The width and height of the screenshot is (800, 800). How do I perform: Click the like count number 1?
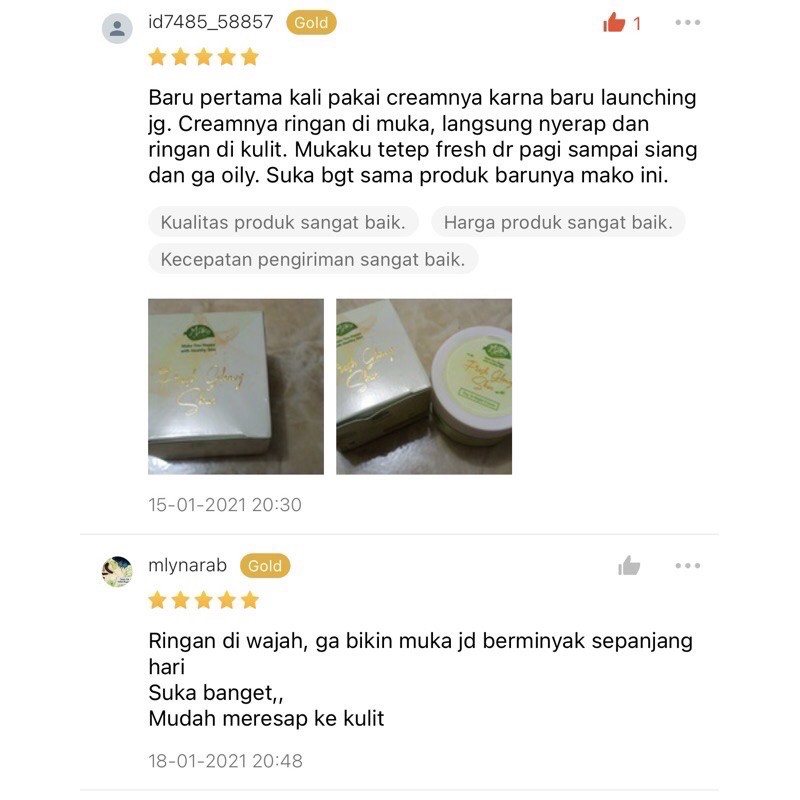pyautogui.click(x=637, y=23)
